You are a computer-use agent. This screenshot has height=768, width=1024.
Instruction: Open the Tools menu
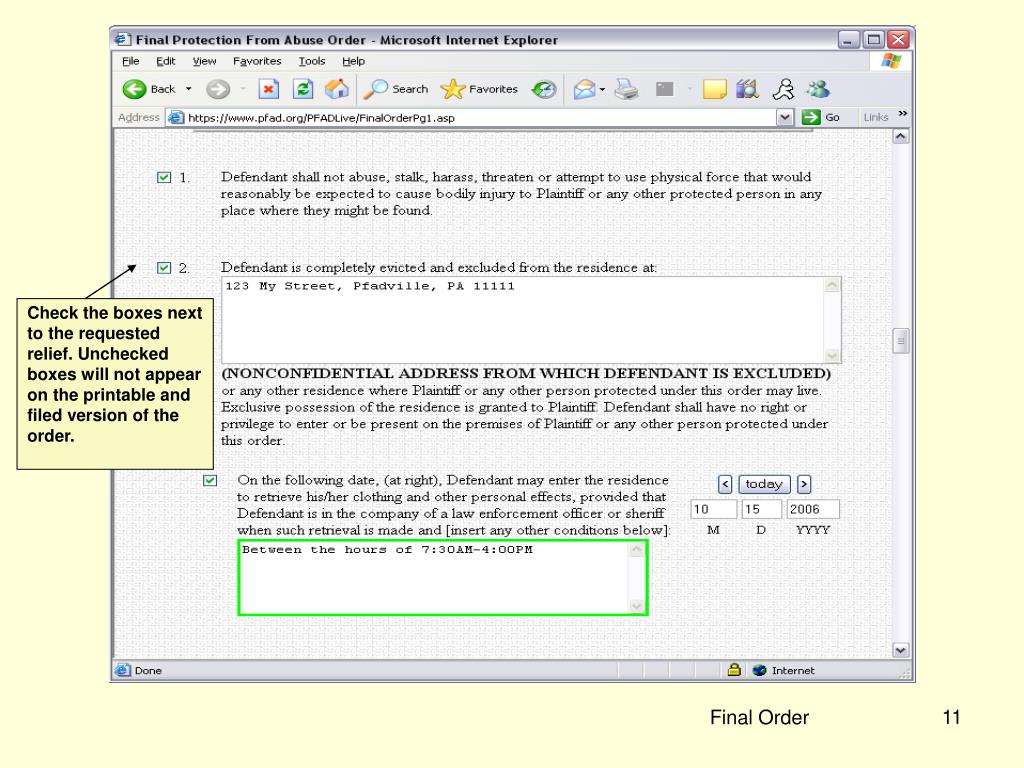tap(312, 61)
